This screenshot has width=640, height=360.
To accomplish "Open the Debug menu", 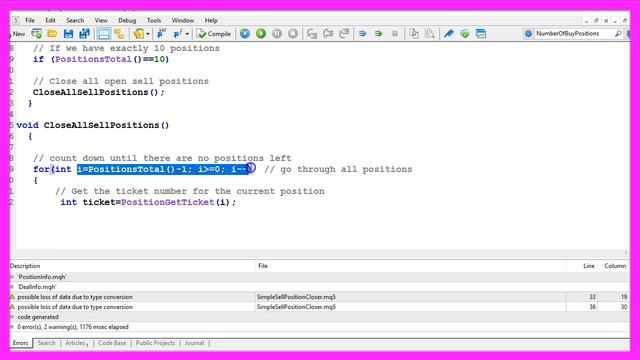I will point(127,20).
